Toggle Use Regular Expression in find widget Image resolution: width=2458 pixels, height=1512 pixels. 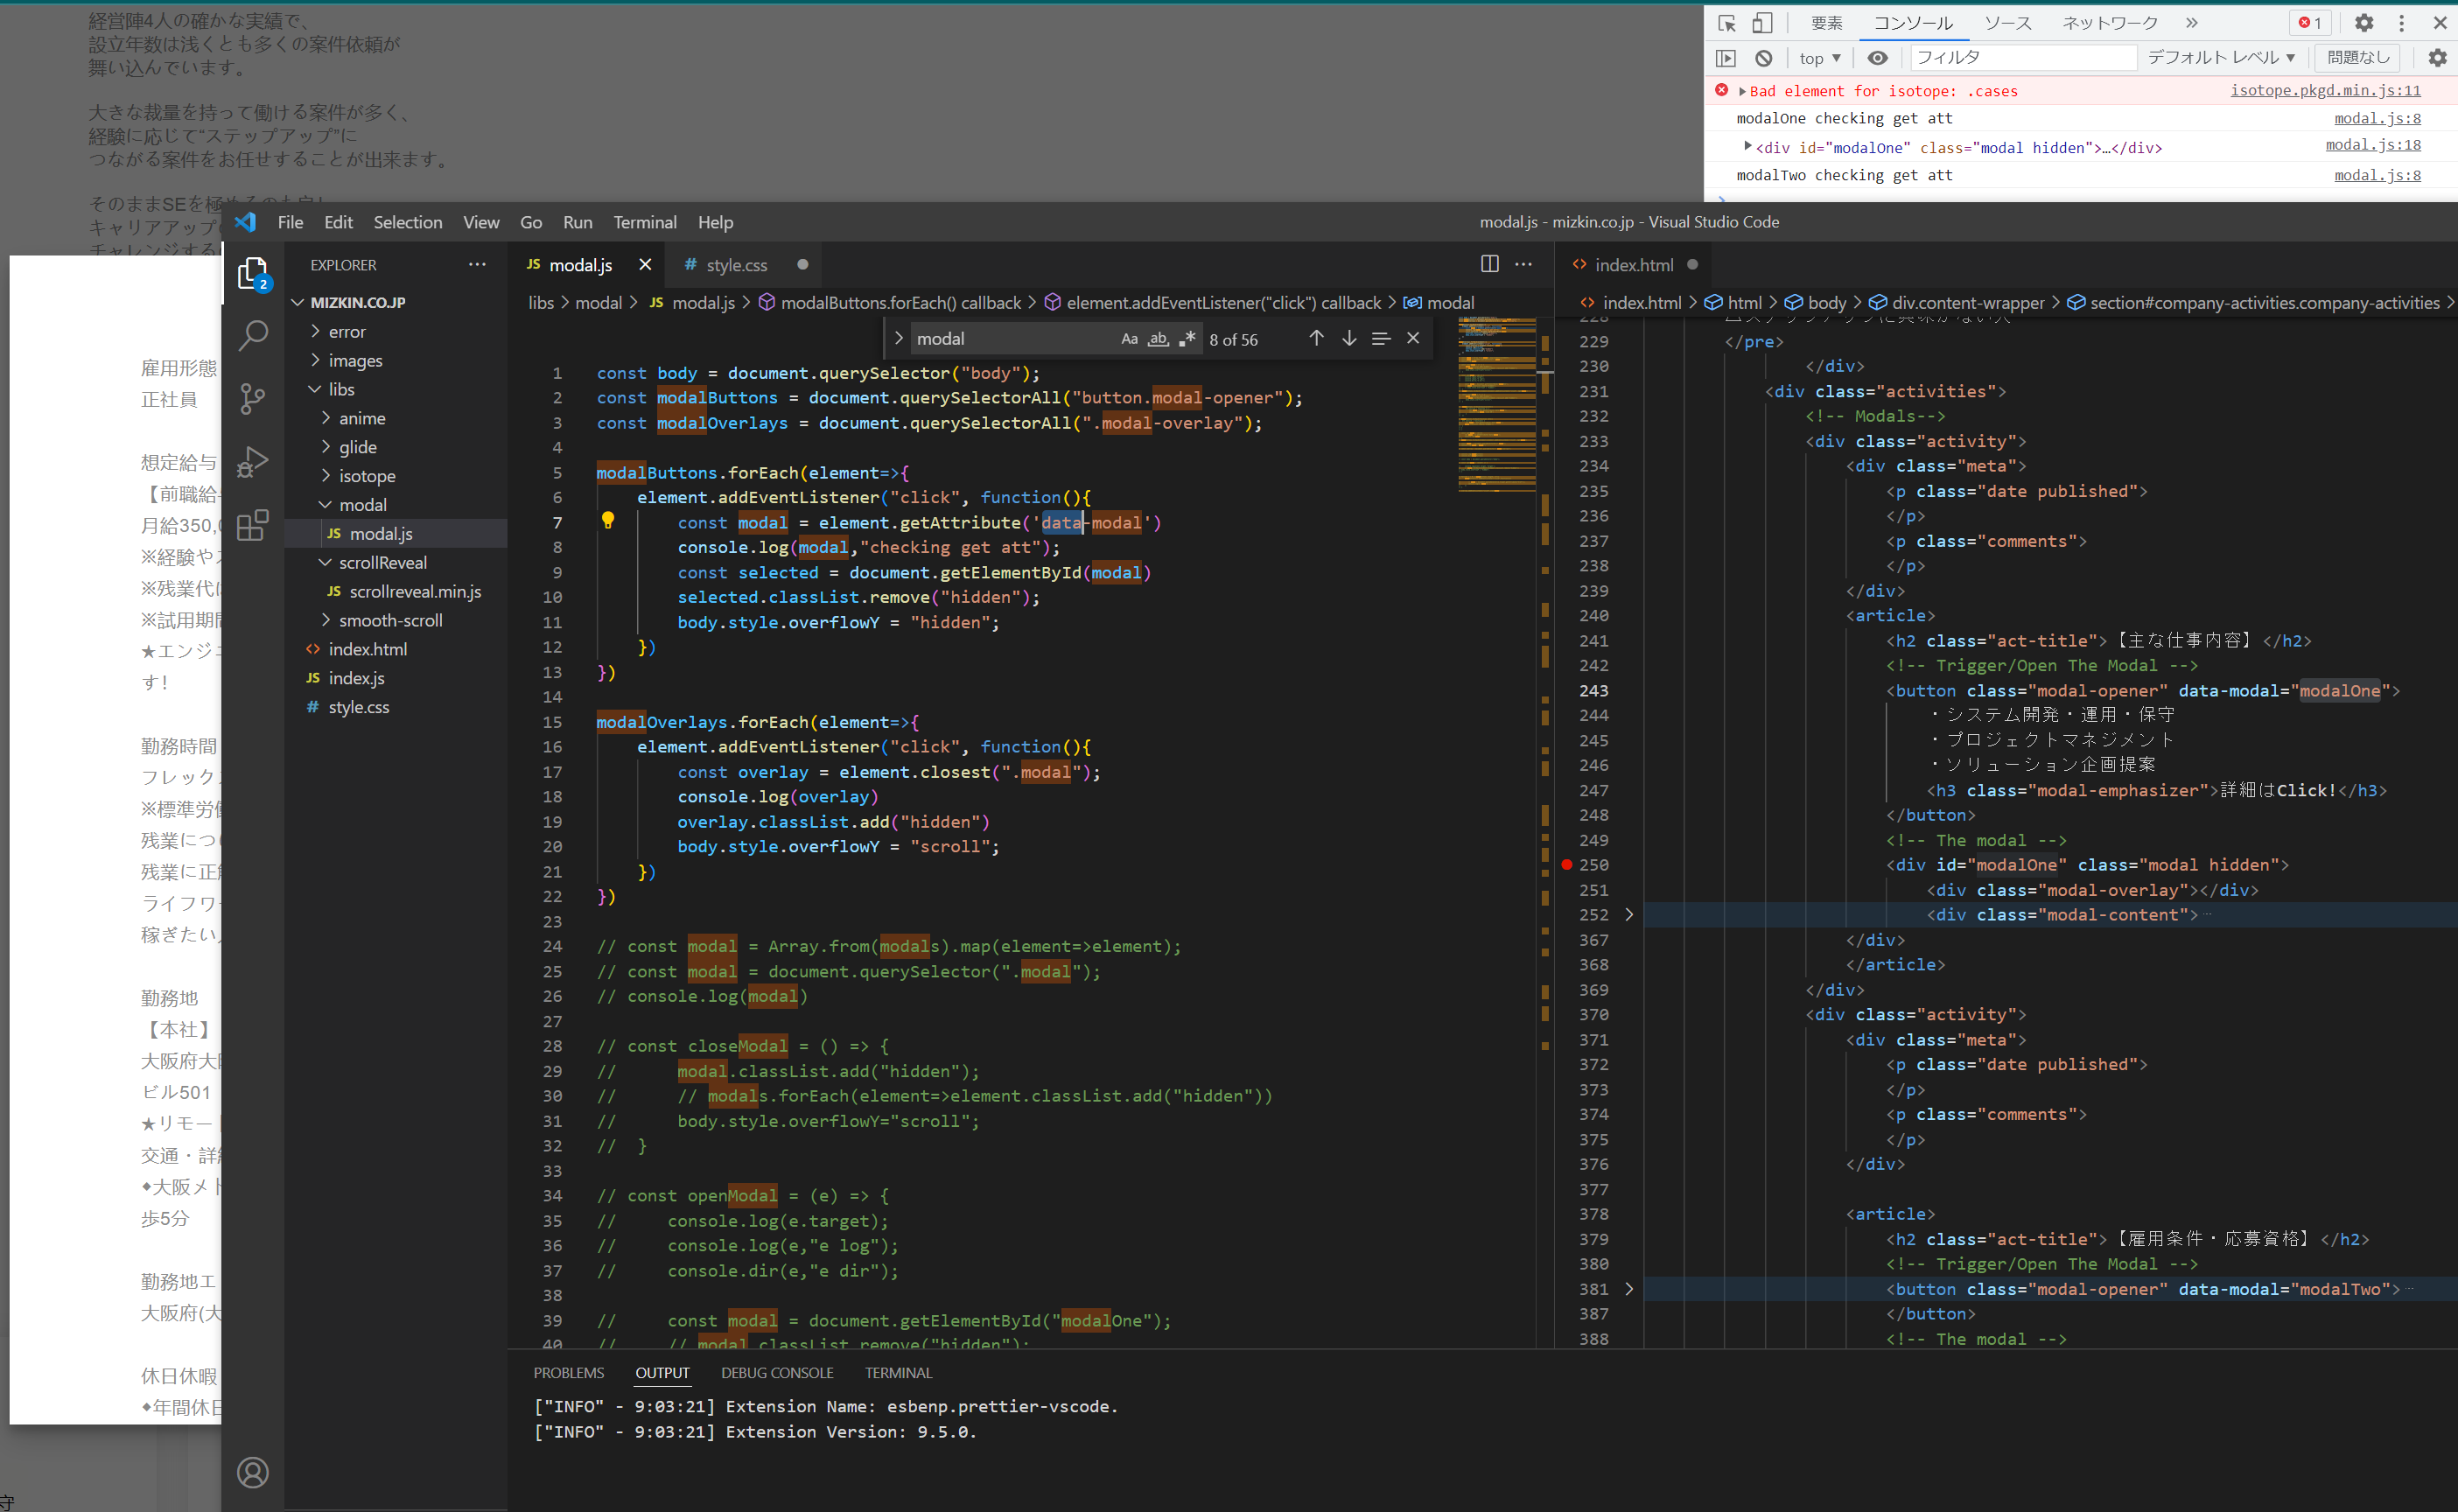[1187, 339]
